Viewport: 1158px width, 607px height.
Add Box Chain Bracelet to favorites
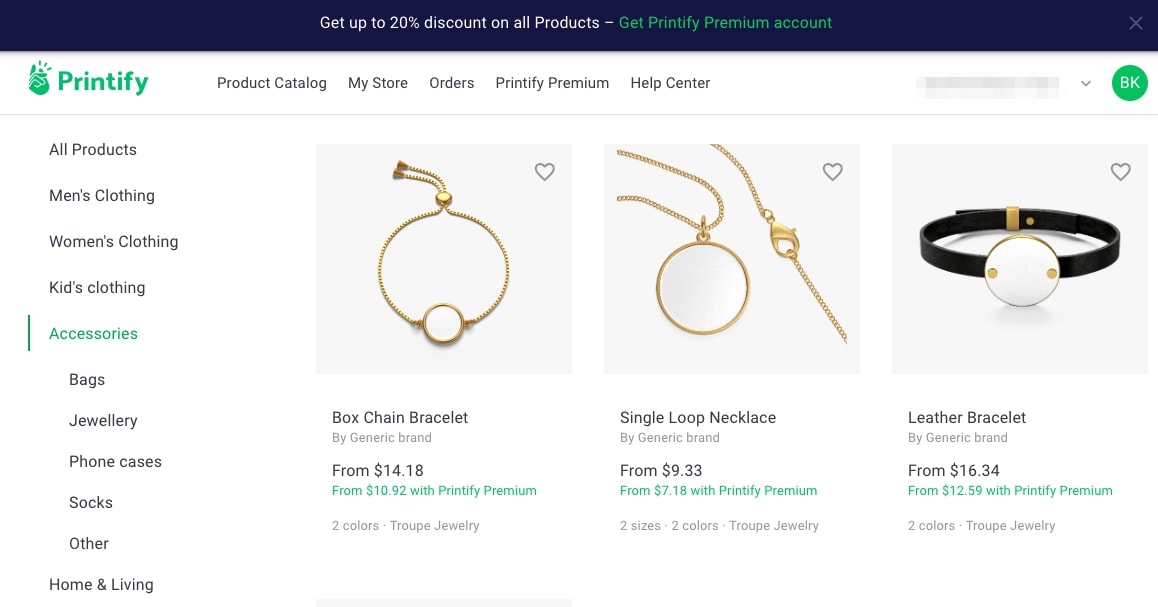544,171
